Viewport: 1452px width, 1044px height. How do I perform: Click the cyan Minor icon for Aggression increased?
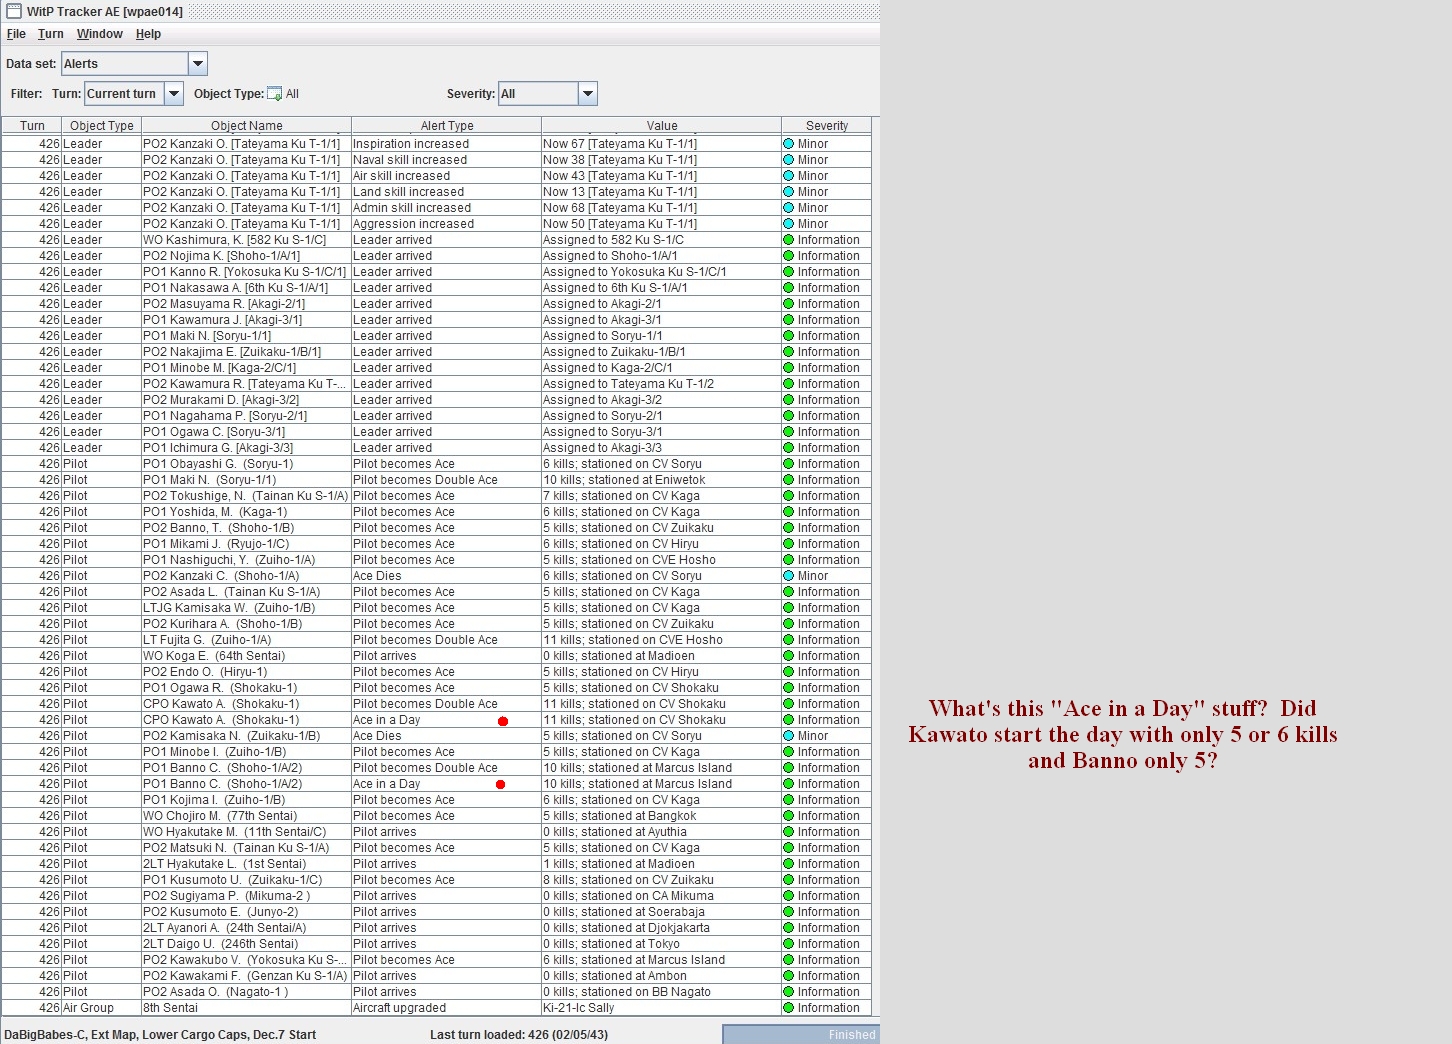pyautogui.click(x=789, y=224)
